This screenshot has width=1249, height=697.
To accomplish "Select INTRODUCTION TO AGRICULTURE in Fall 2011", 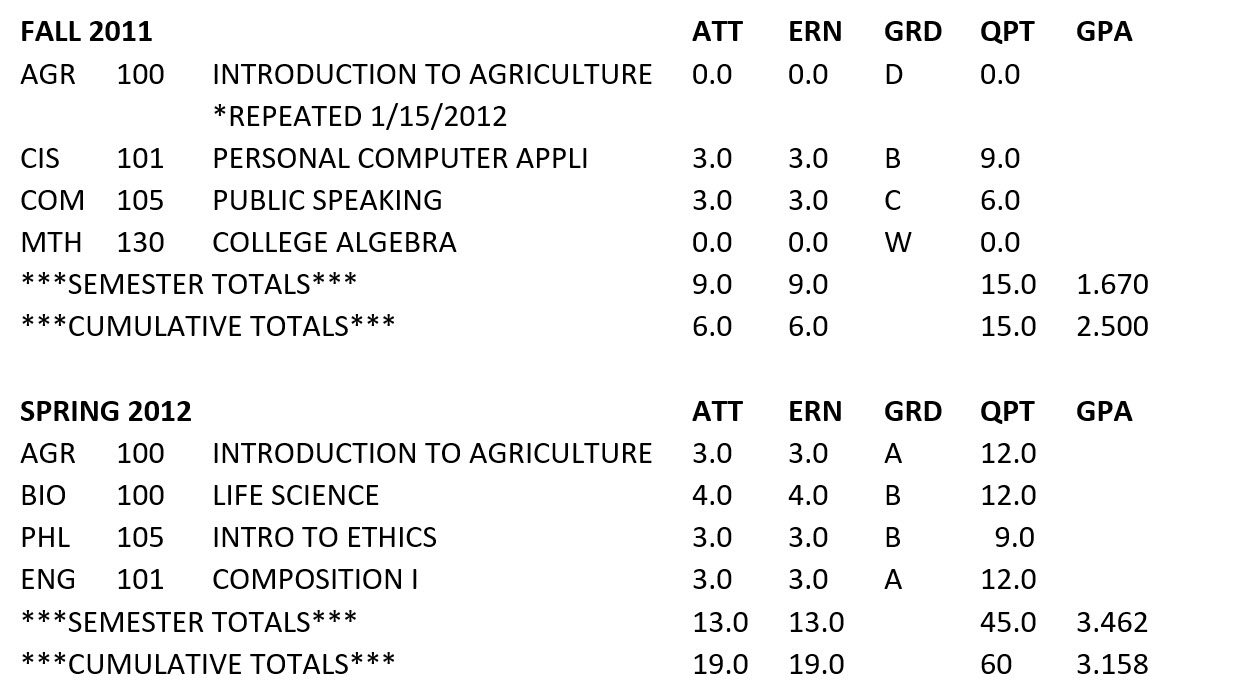I will pyautogui.click(x=432, y=74).
